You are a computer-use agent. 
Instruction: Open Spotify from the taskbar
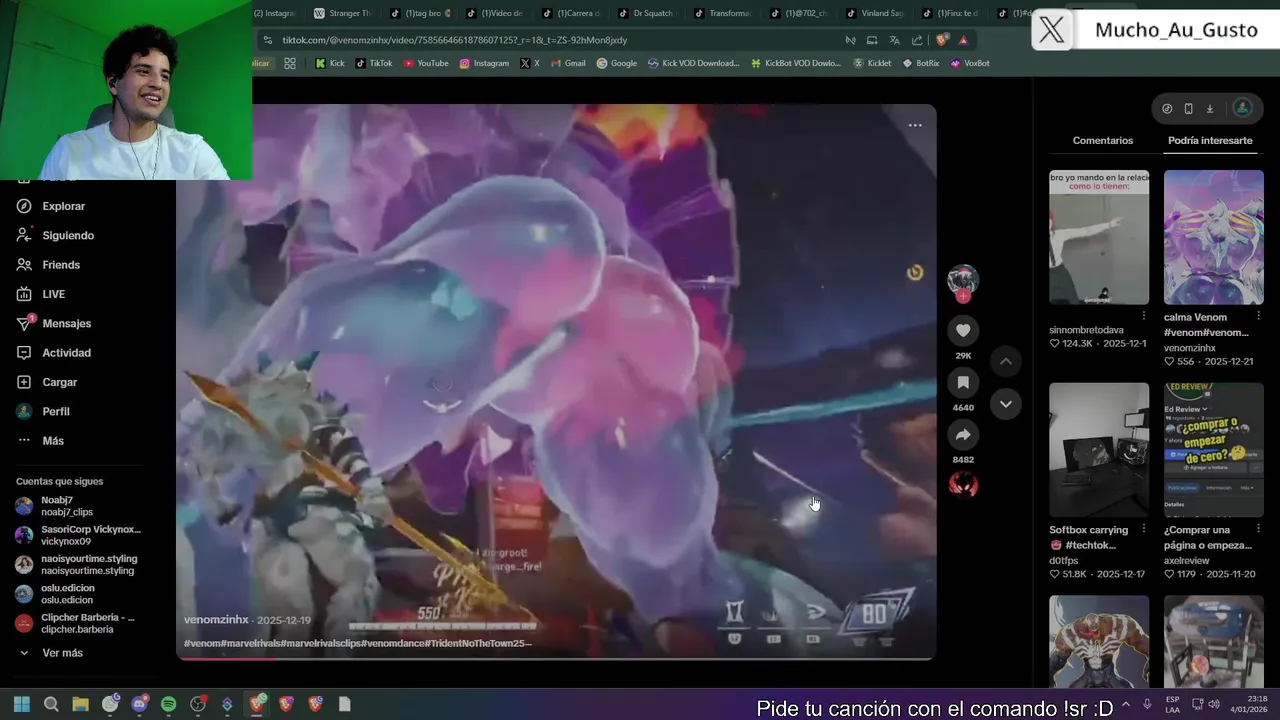coord(168,704)
